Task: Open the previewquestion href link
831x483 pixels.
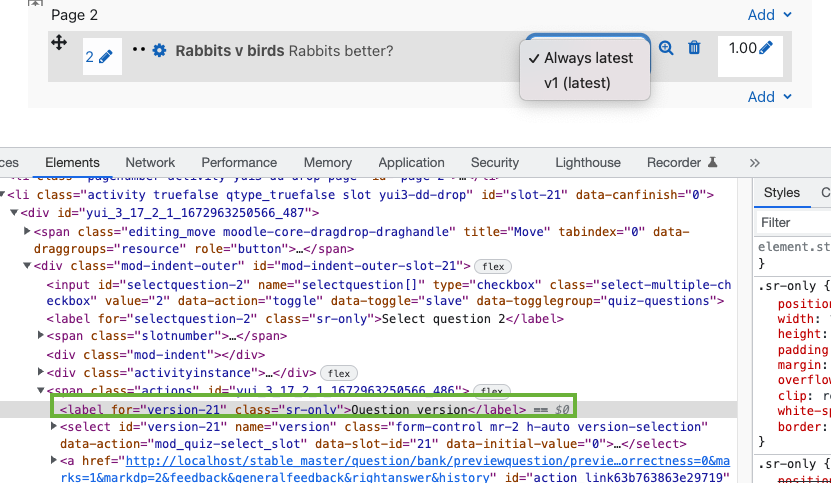Action: [x=428, y=461]
